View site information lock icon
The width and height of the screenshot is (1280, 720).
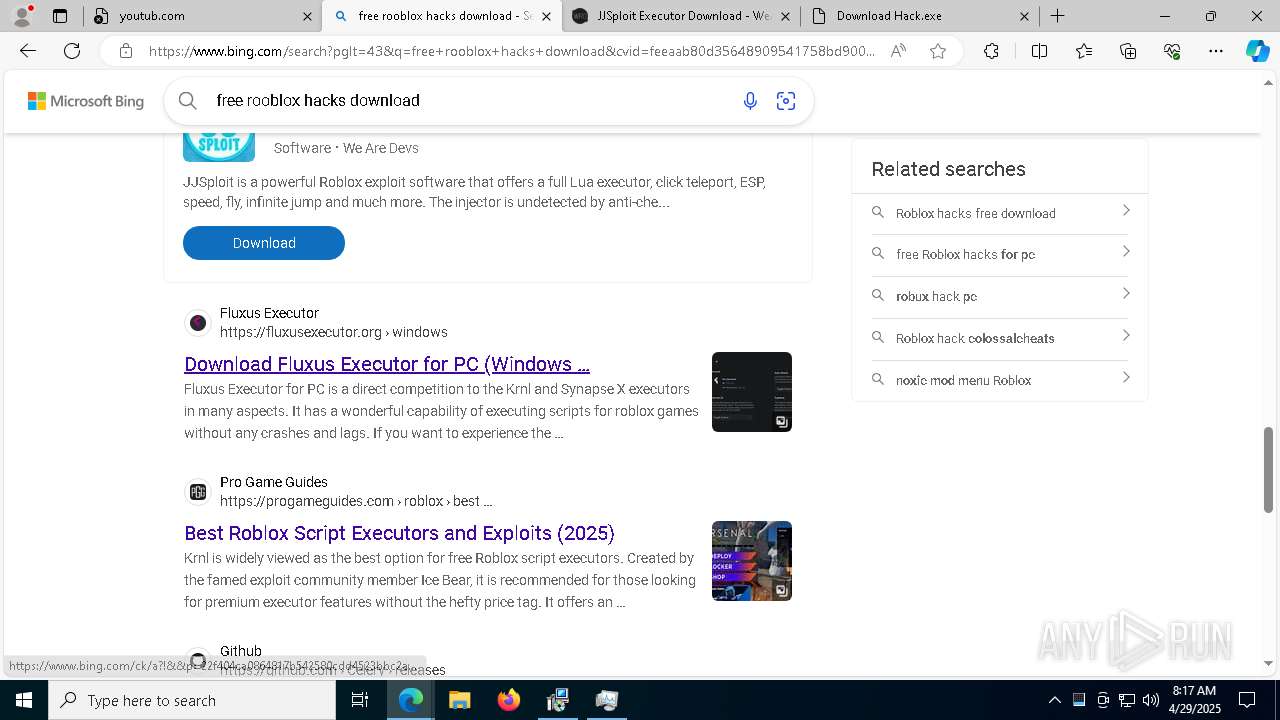tap(126, 51)
